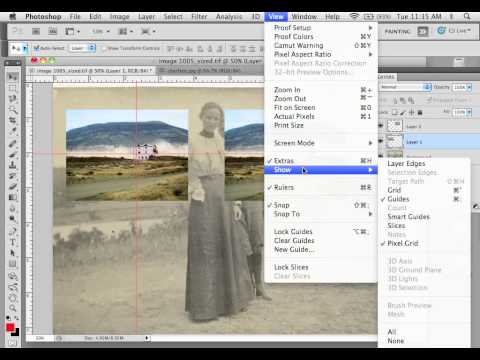Click the Opacity value field in Layers panel
This screenshot has width=480, height=360.
[x=459, y=87]
